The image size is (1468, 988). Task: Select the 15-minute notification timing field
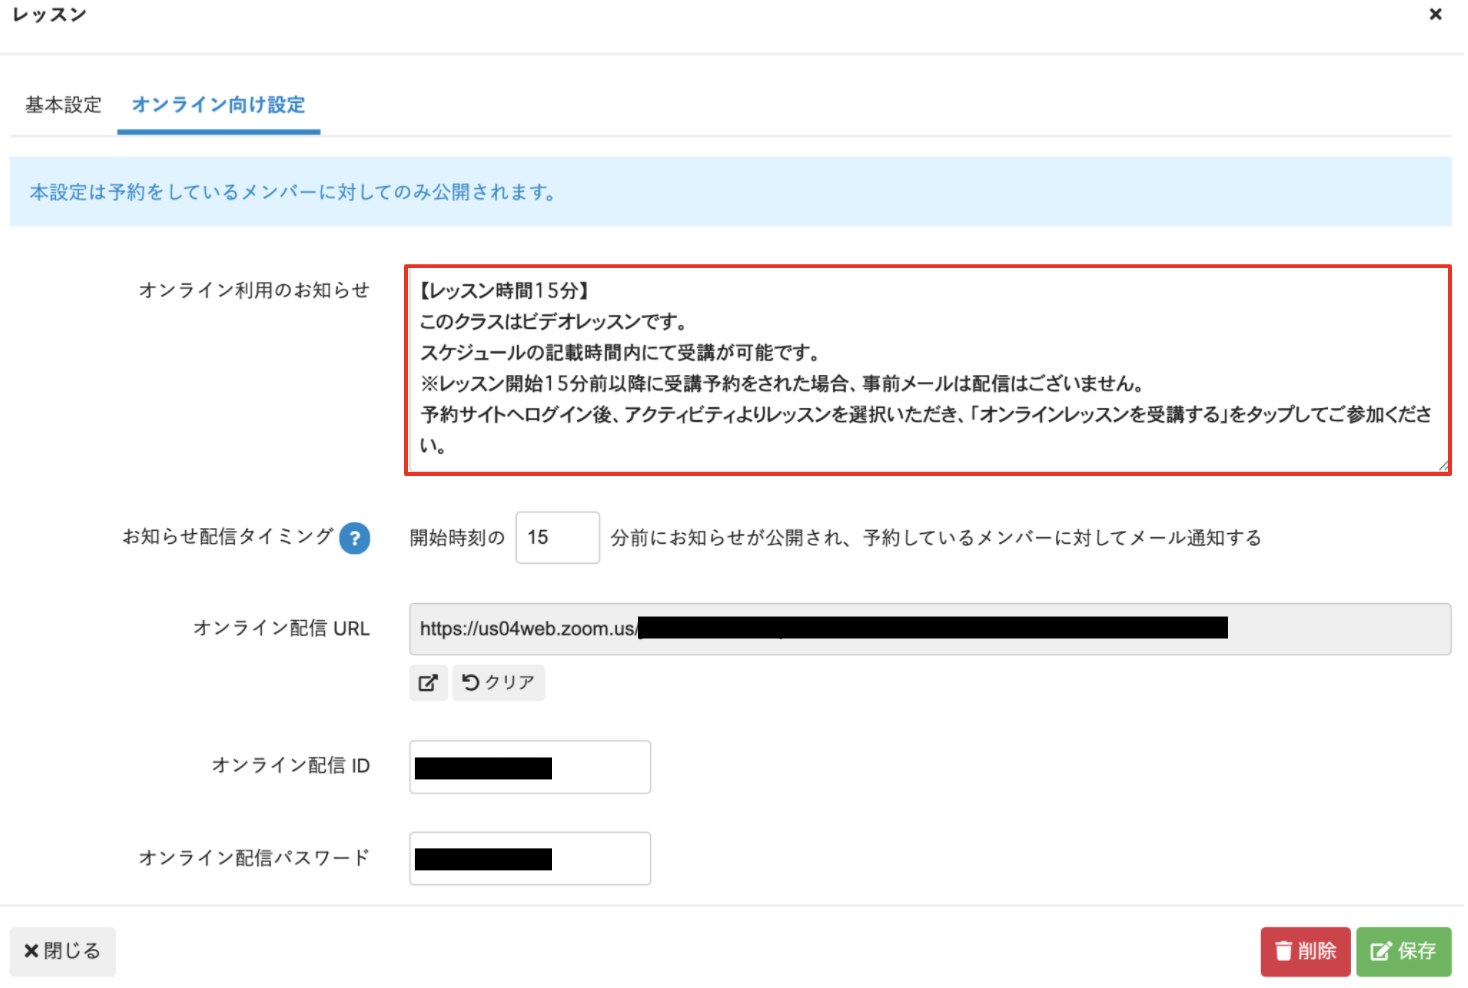(x=557, y=537)
